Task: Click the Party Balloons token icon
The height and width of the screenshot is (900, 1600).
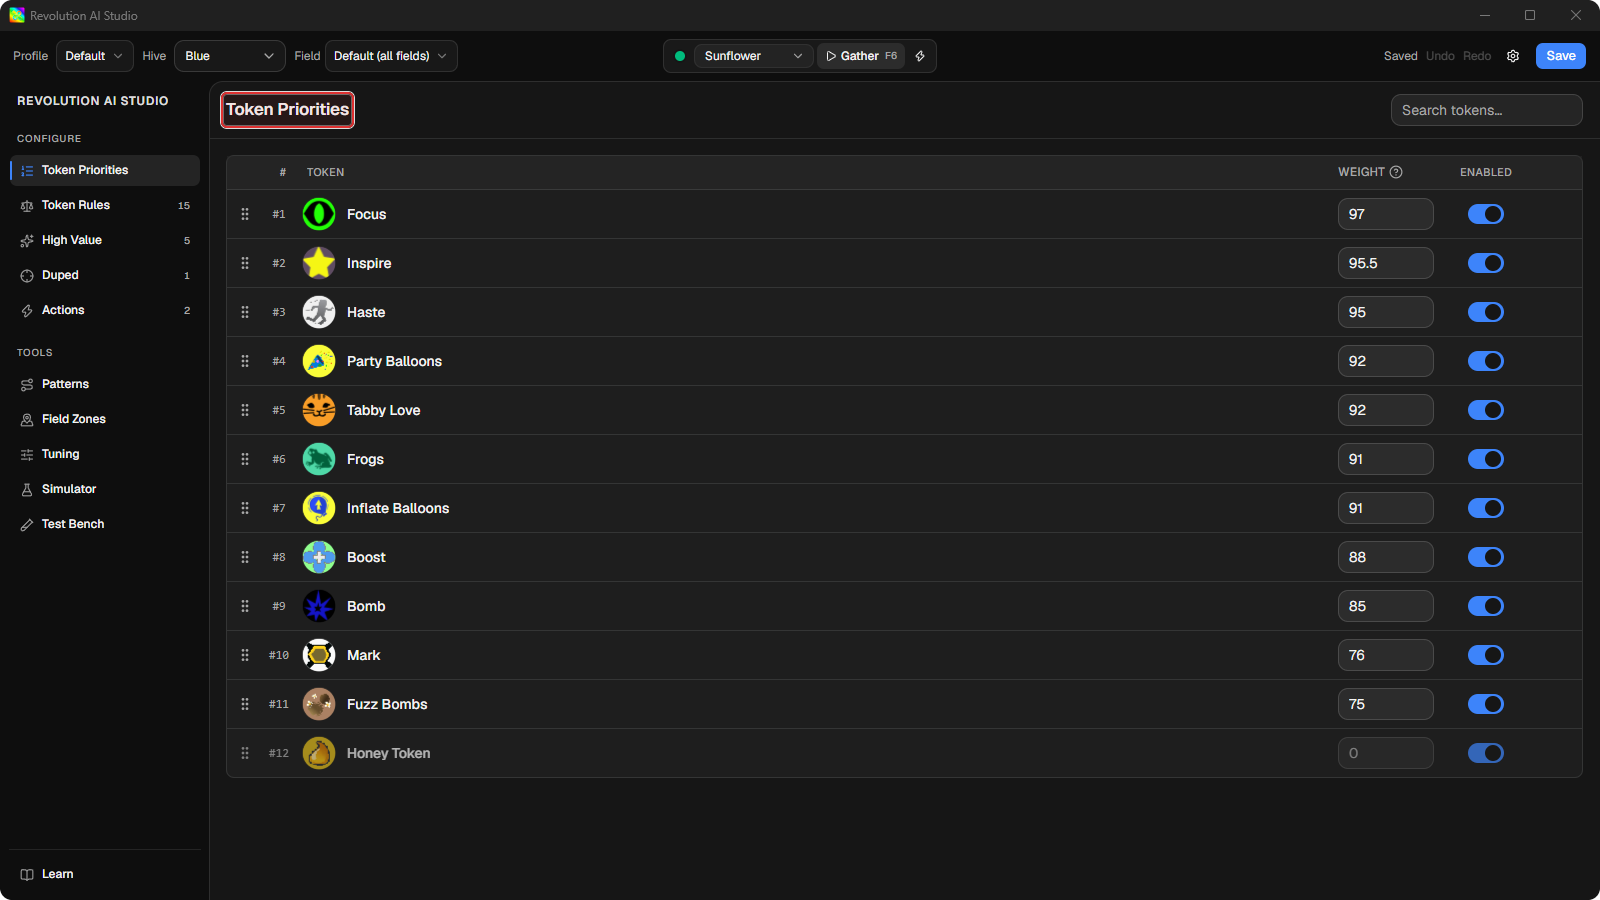Action: 319,361
